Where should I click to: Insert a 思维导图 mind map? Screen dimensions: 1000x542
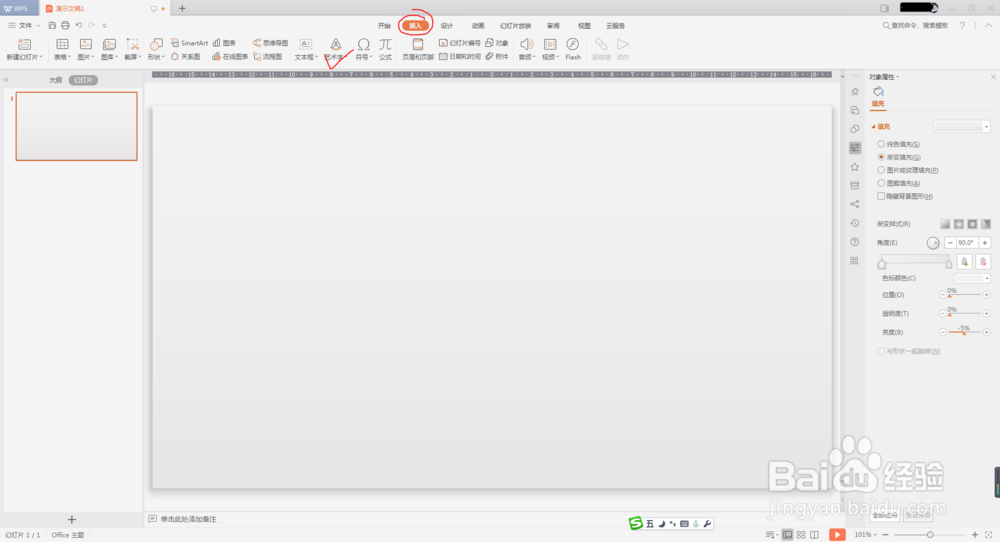[270, 43]
